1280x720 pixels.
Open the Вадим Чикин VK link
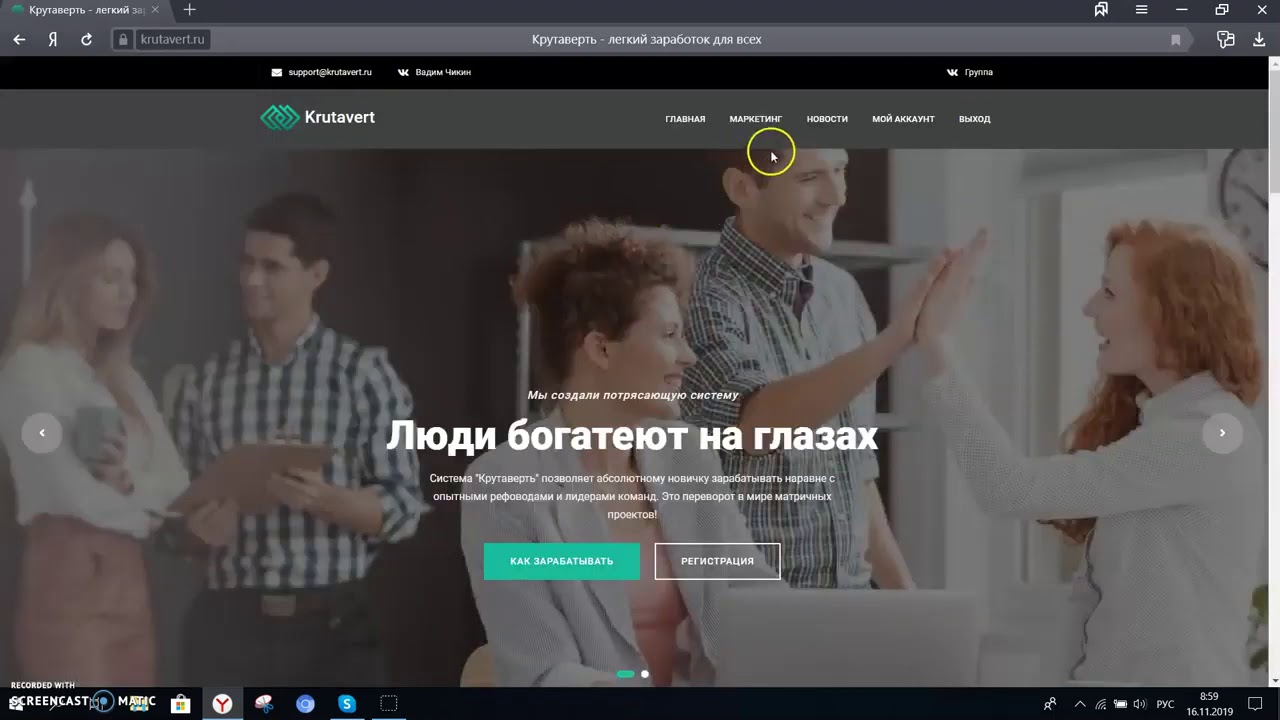[x=434, y=72]
